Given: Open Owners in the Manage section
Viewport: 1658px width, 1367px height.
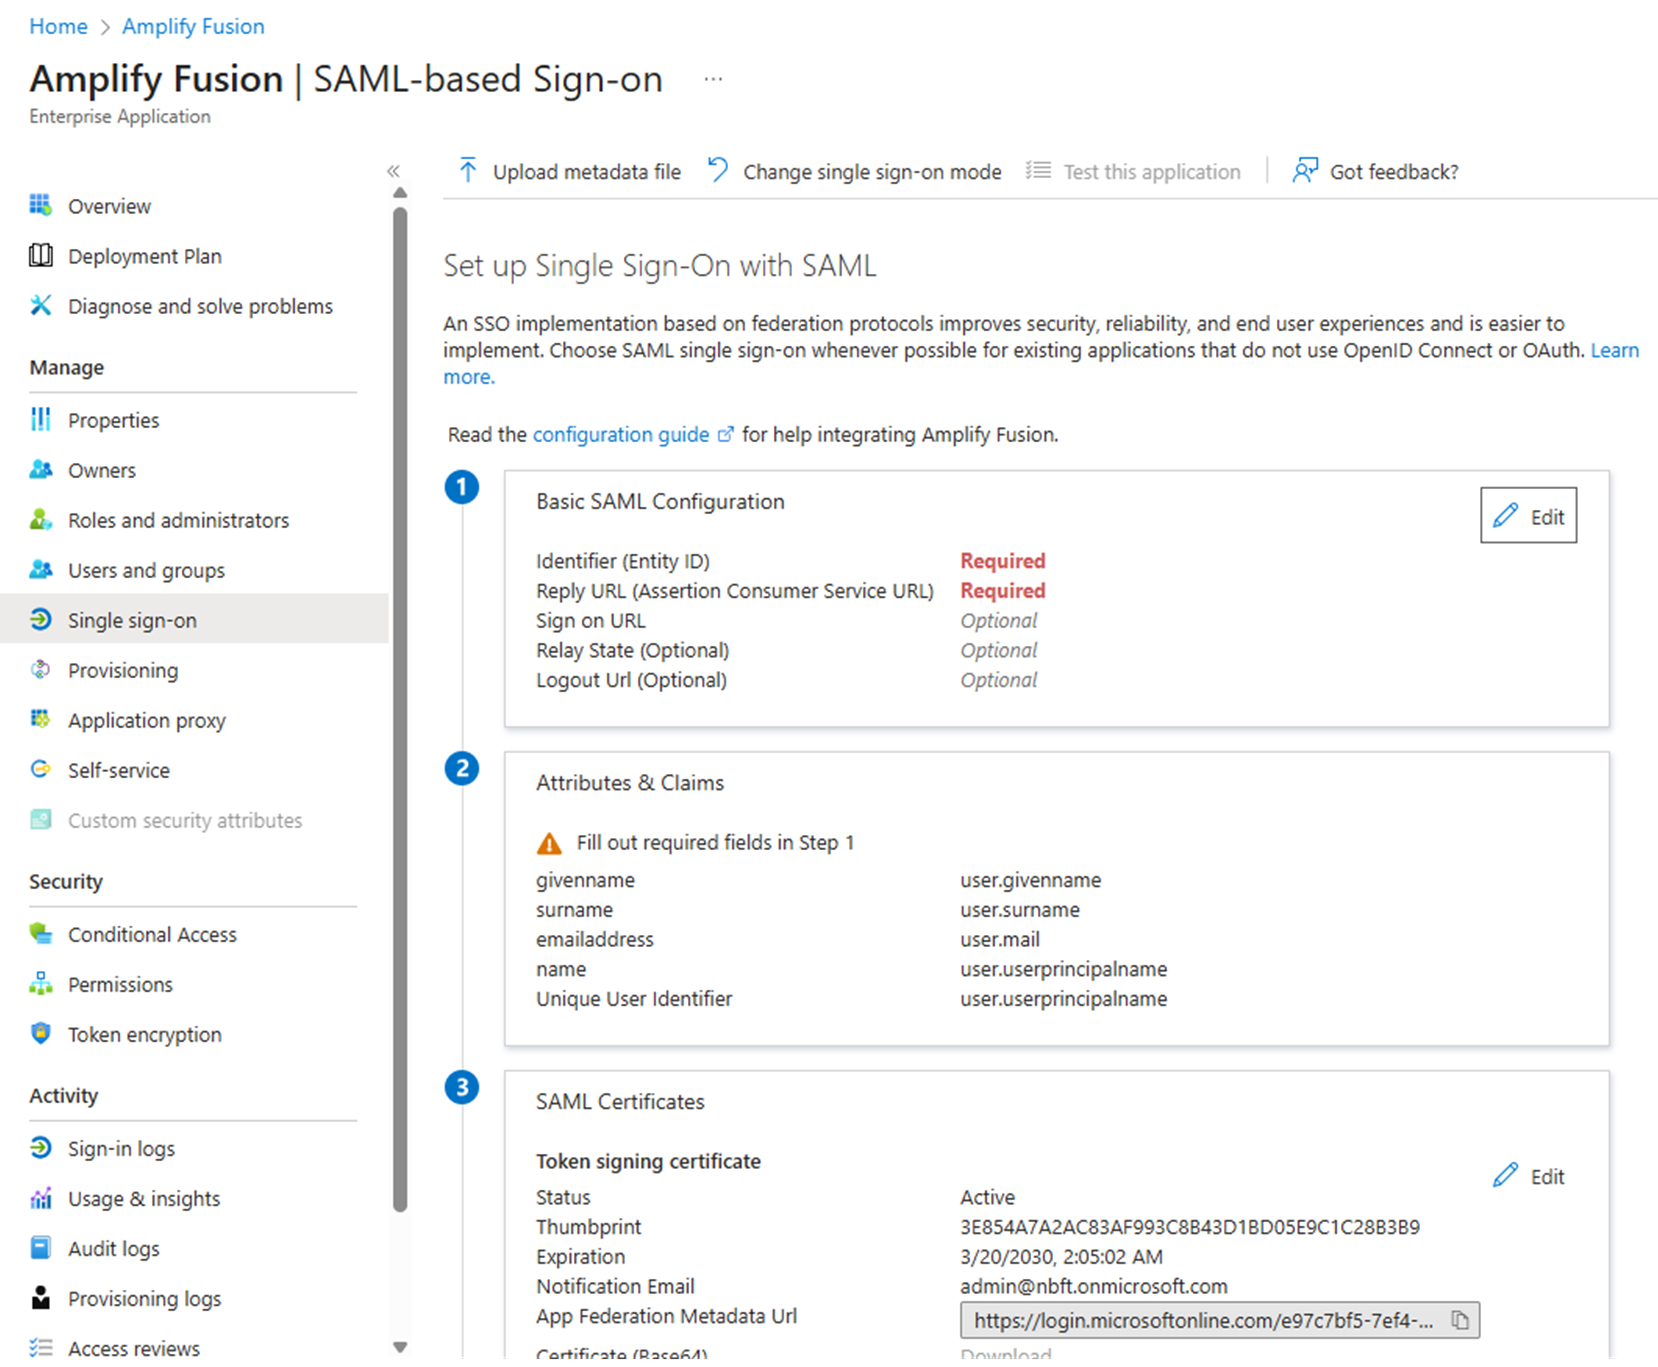Looking at the screenshot, I should tap(102, 470).
